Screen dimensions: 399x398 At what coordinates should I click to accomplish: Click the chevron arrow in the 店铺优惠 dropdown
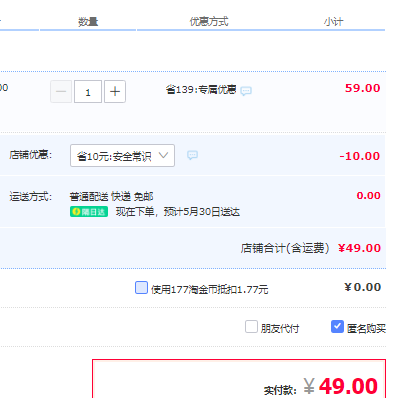[x=163, y=155]
